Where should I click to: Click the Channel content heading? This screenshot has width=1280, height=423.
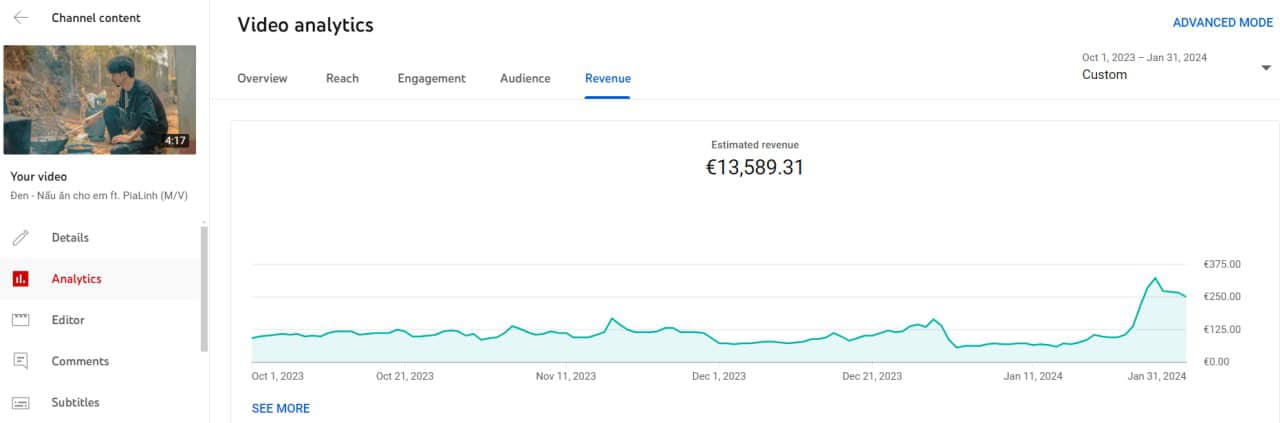(x=96, y=18)
